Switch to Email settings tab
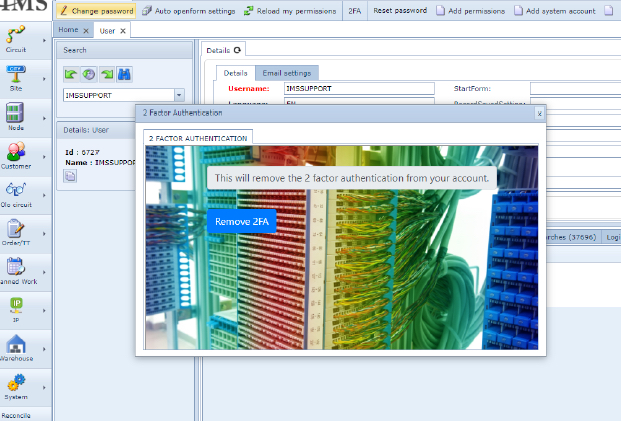This screenshot has height=421, width=621. (x=287, y=73)
